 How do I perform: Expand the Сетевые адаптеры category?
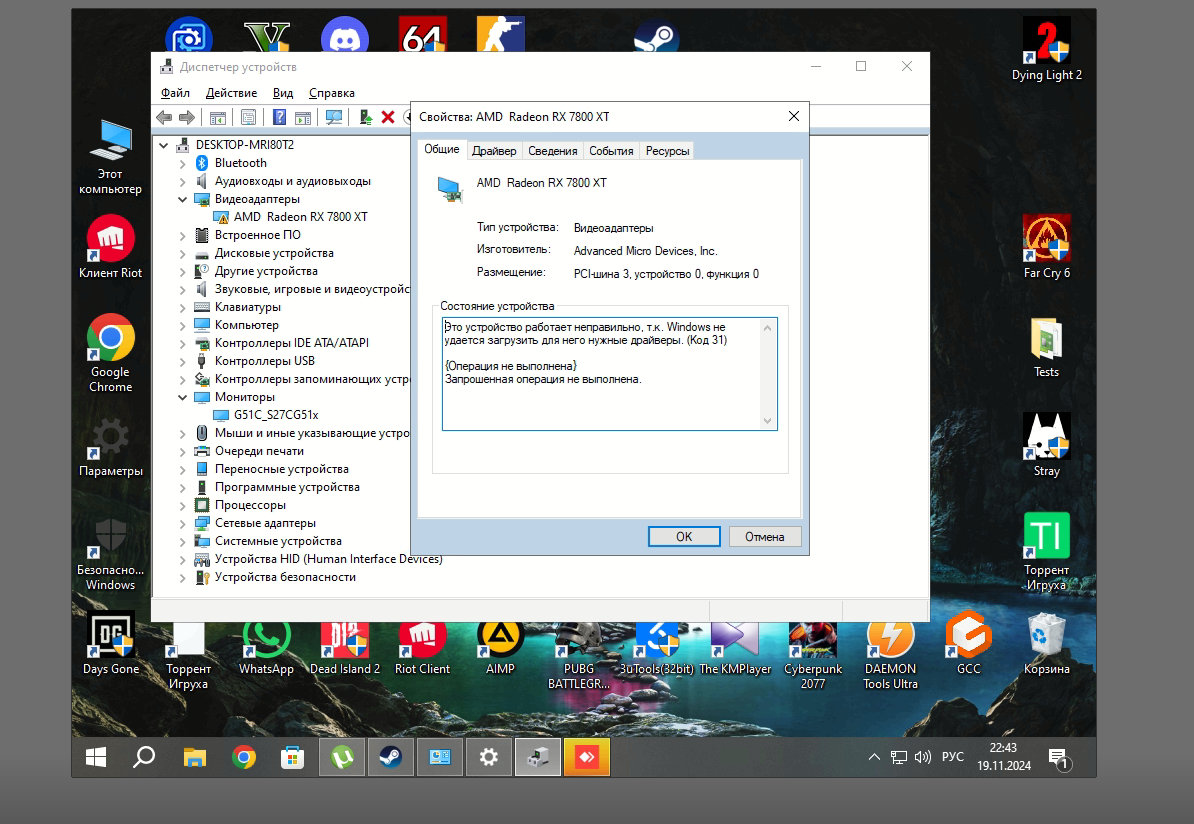182,523
